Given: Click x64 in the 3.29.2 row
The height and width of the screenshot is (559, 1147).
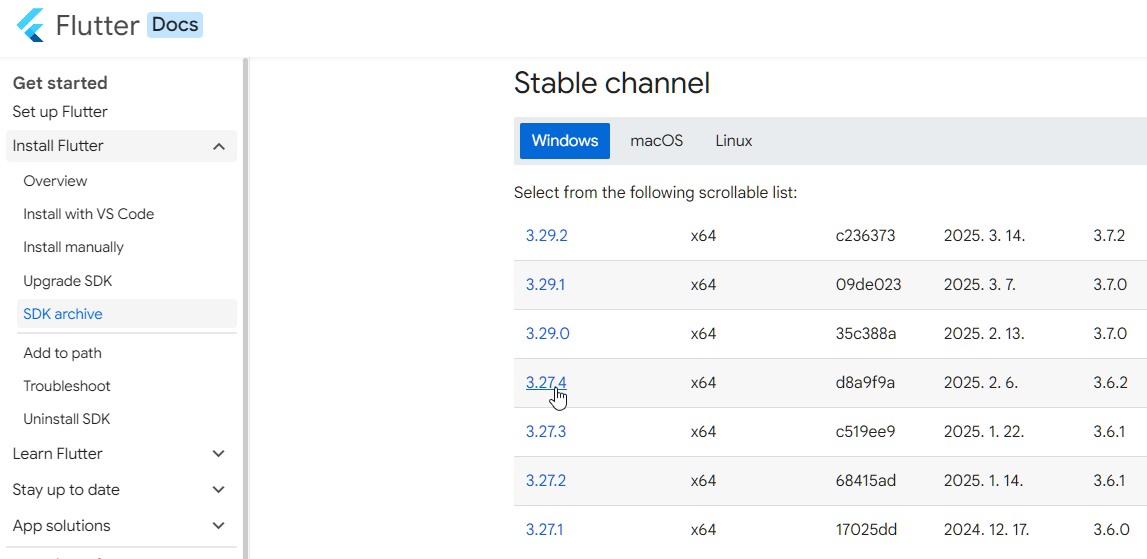Looking at the screenshot, I should point(703,236).
